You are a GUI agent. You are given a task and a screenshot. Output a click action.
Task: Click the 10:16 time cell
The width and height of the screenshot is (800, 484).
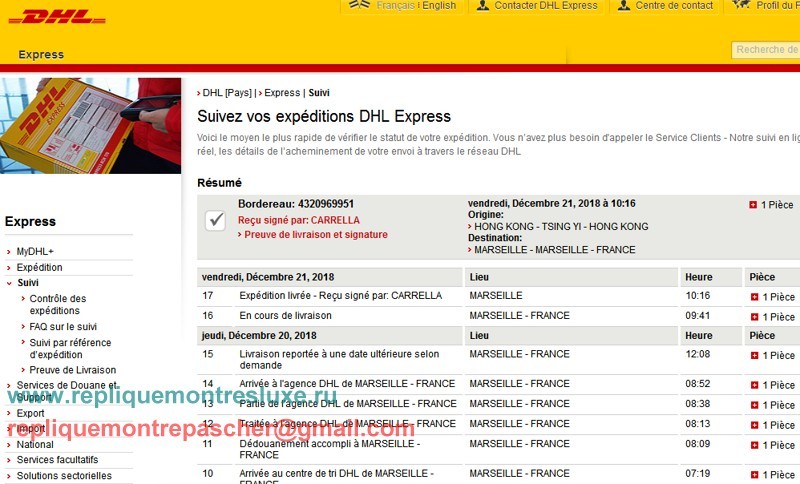pos(697,295)
